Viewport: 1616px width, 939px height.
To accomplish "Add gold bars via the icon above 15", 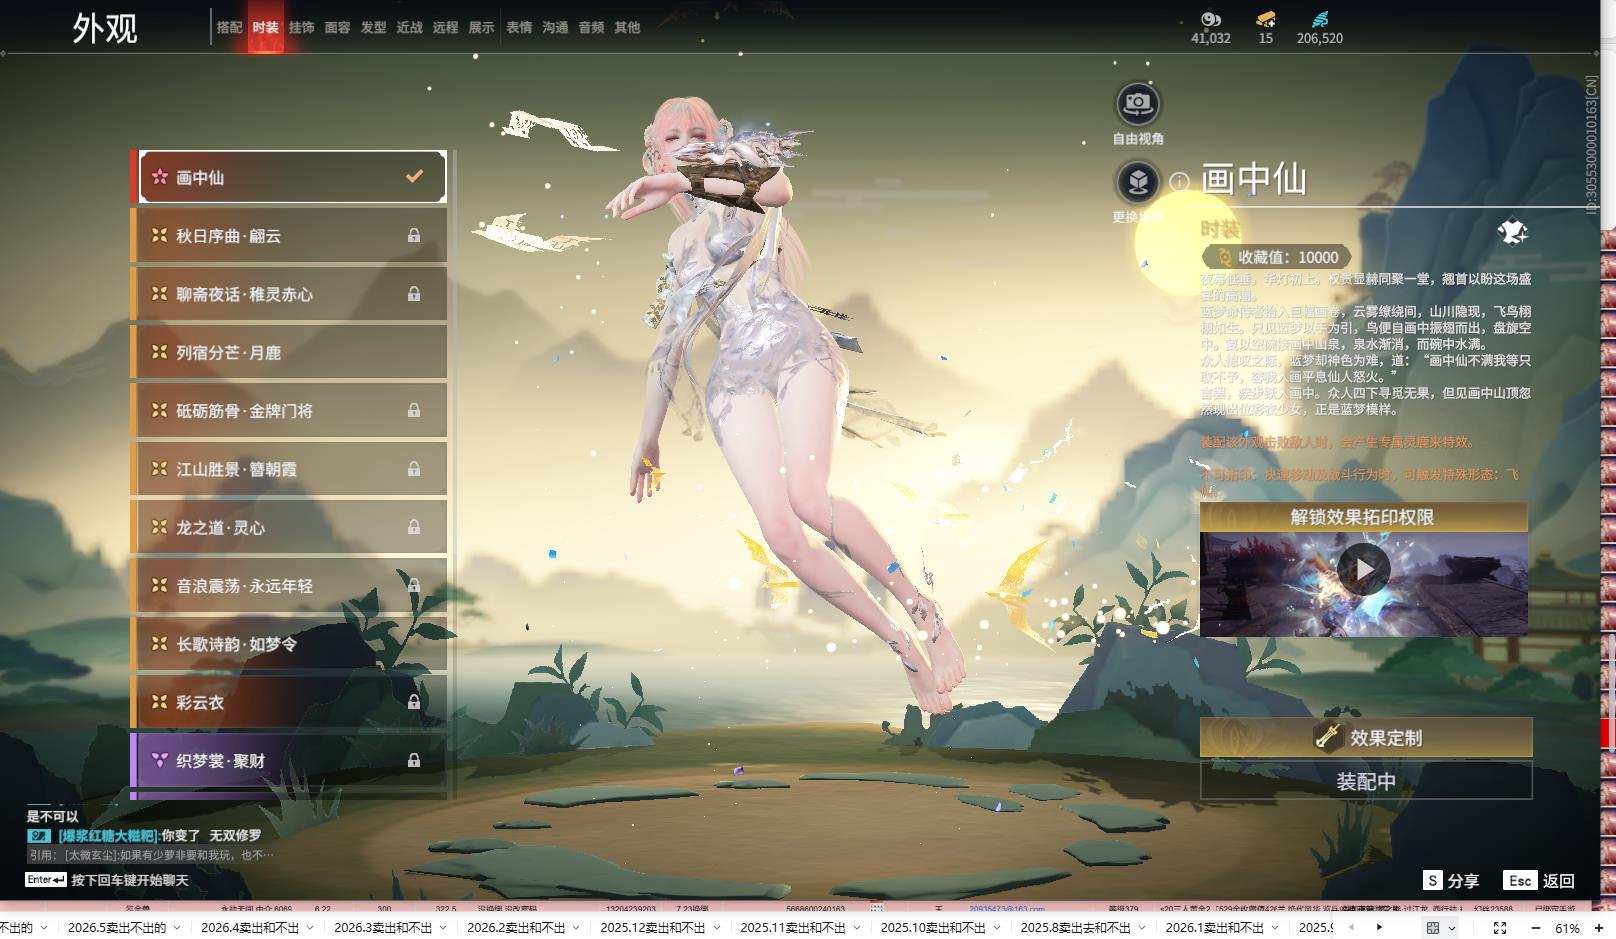I will click(1266, 19).
